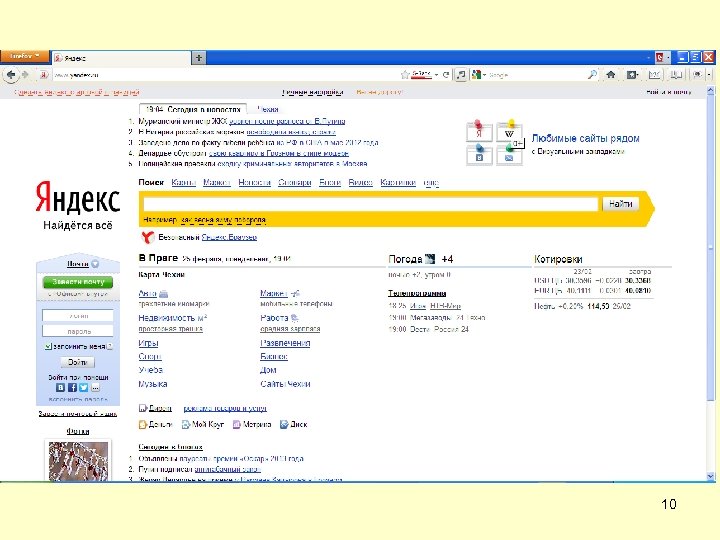This screenshot has width=720, height=540.
Task: Click the red pin Я bookmark tile
Action: pos(479,131)
